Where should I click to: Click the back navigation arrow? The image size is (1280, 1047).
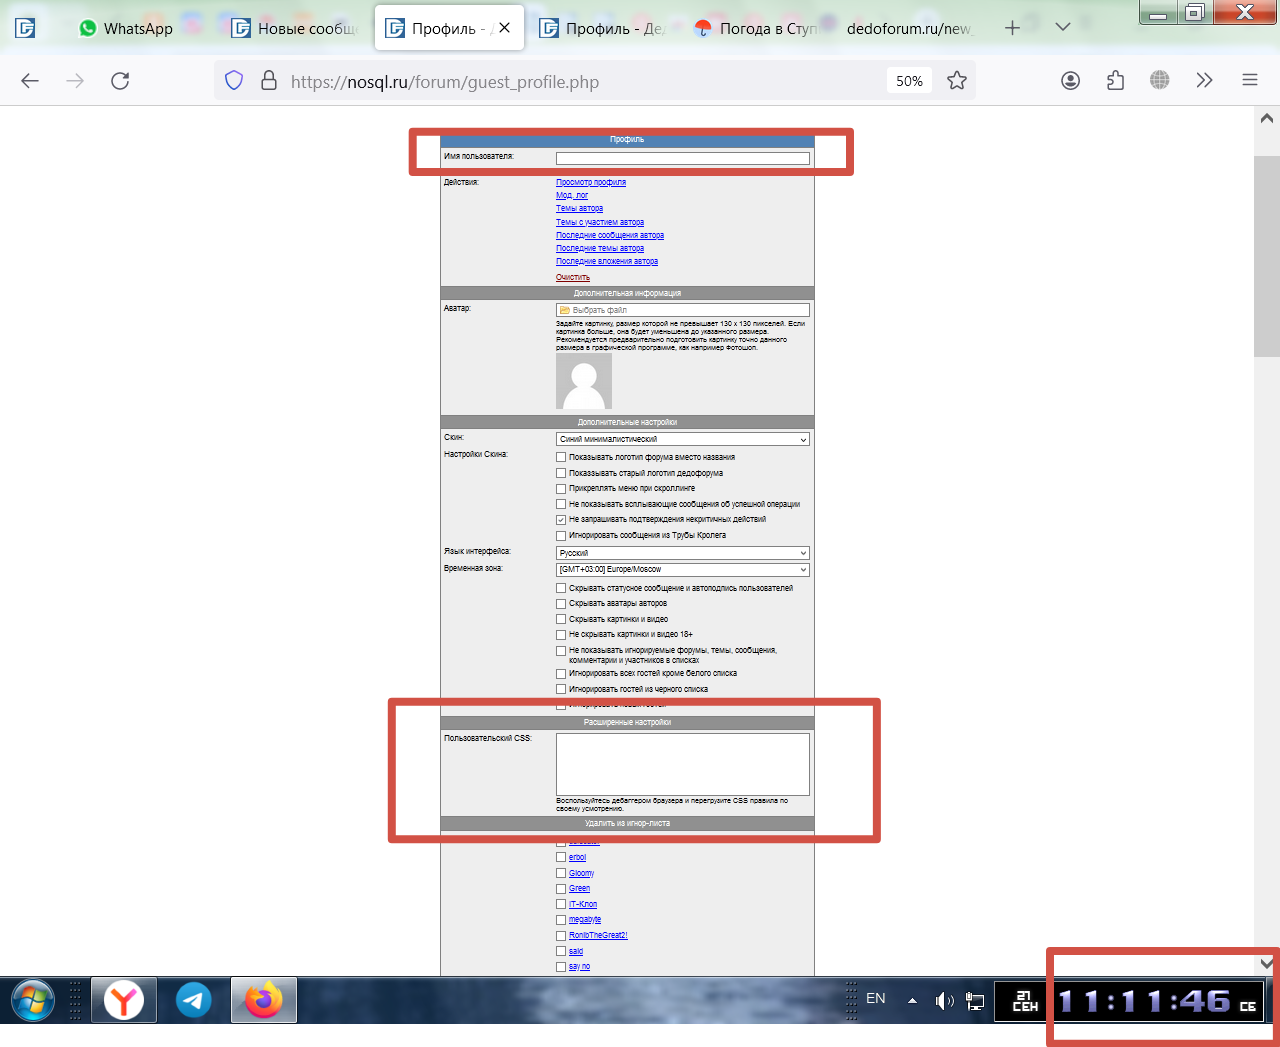pyautogui.click(x=30, y=81)
